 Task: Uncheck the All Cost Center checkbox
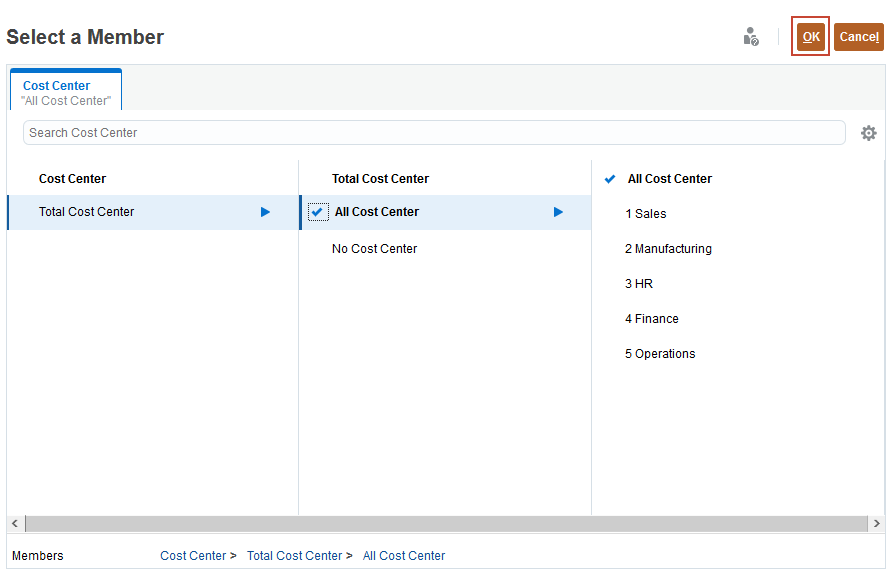(x=317, y=212)
